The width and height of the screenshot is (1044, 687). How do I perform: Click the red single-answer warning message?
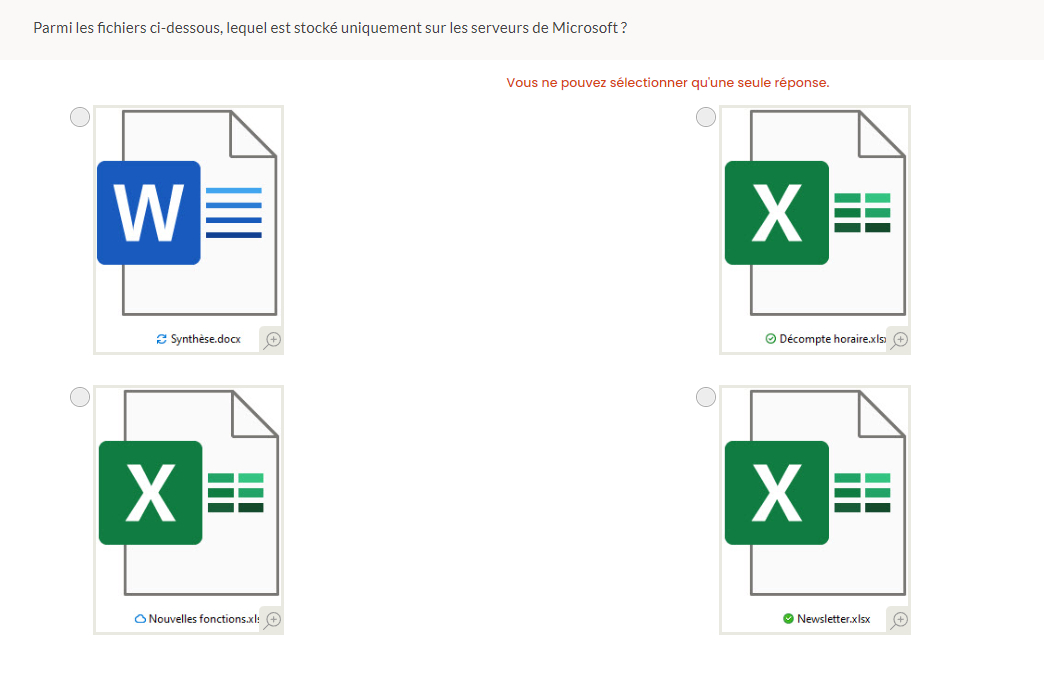(667, 82)
